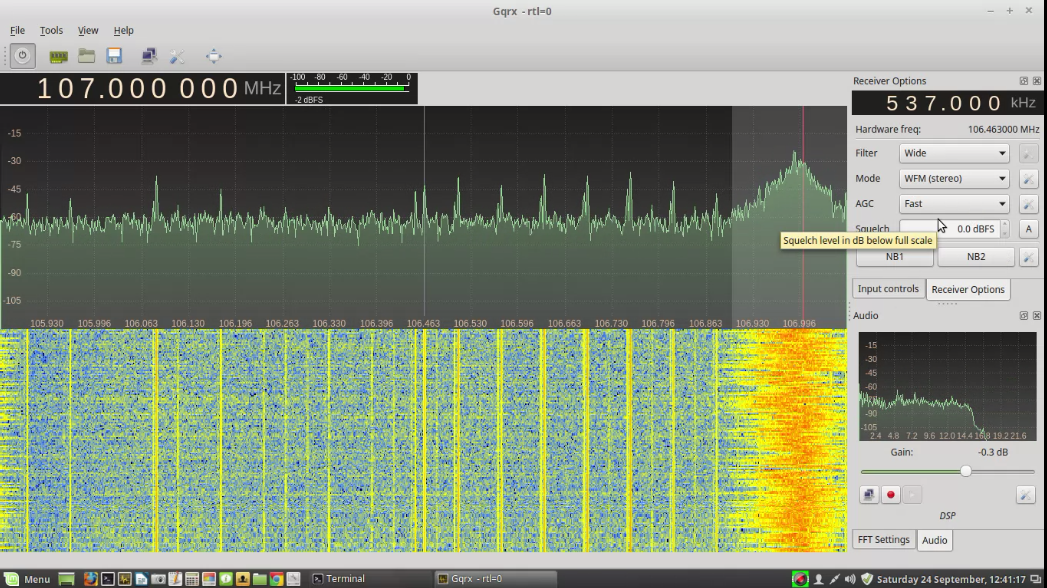Open the remote control network icon
This screenshot has height=588, width=1047.
tap(149, 56)
